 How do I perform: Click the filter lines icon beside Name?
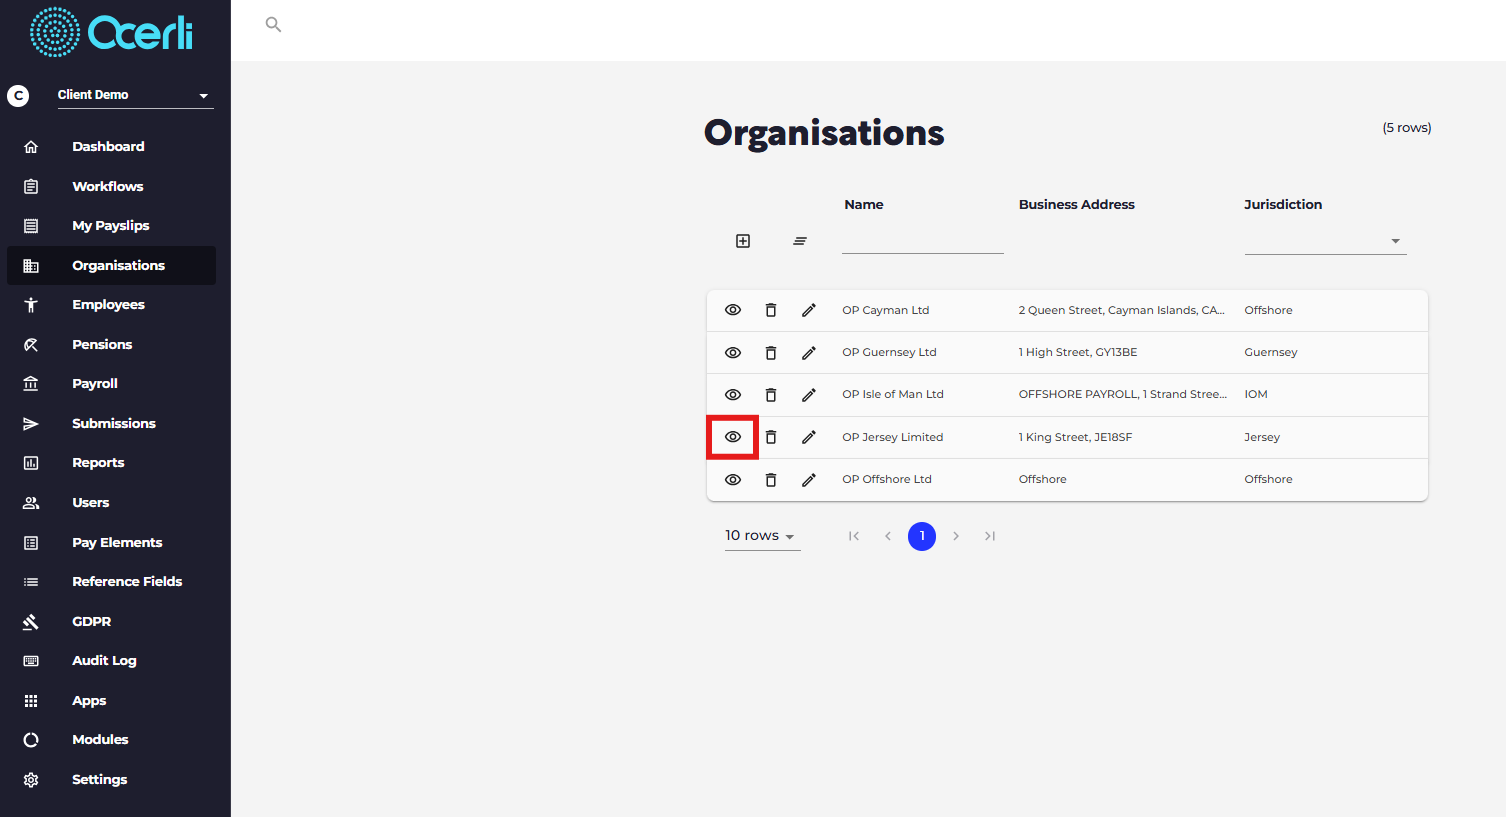[800, 241]
